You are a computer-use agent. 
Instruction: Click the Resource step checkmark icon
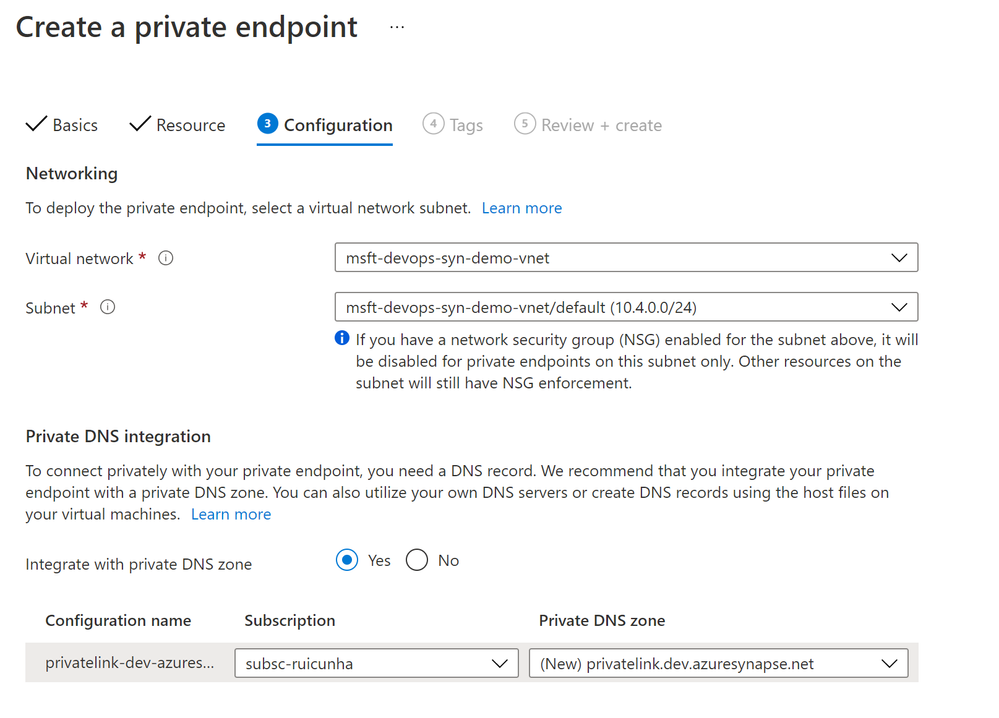pos(140,124)
